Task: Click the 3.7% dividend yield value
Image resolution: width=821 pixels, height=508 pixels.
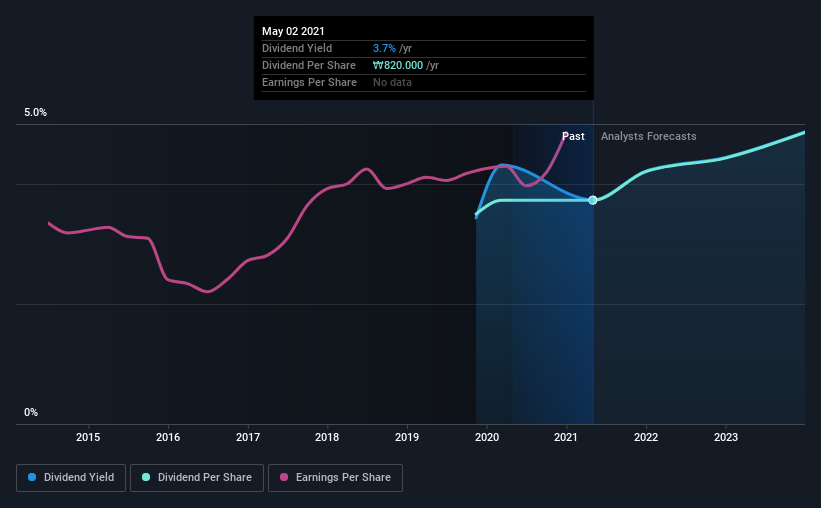Action: tap(384, 48)
